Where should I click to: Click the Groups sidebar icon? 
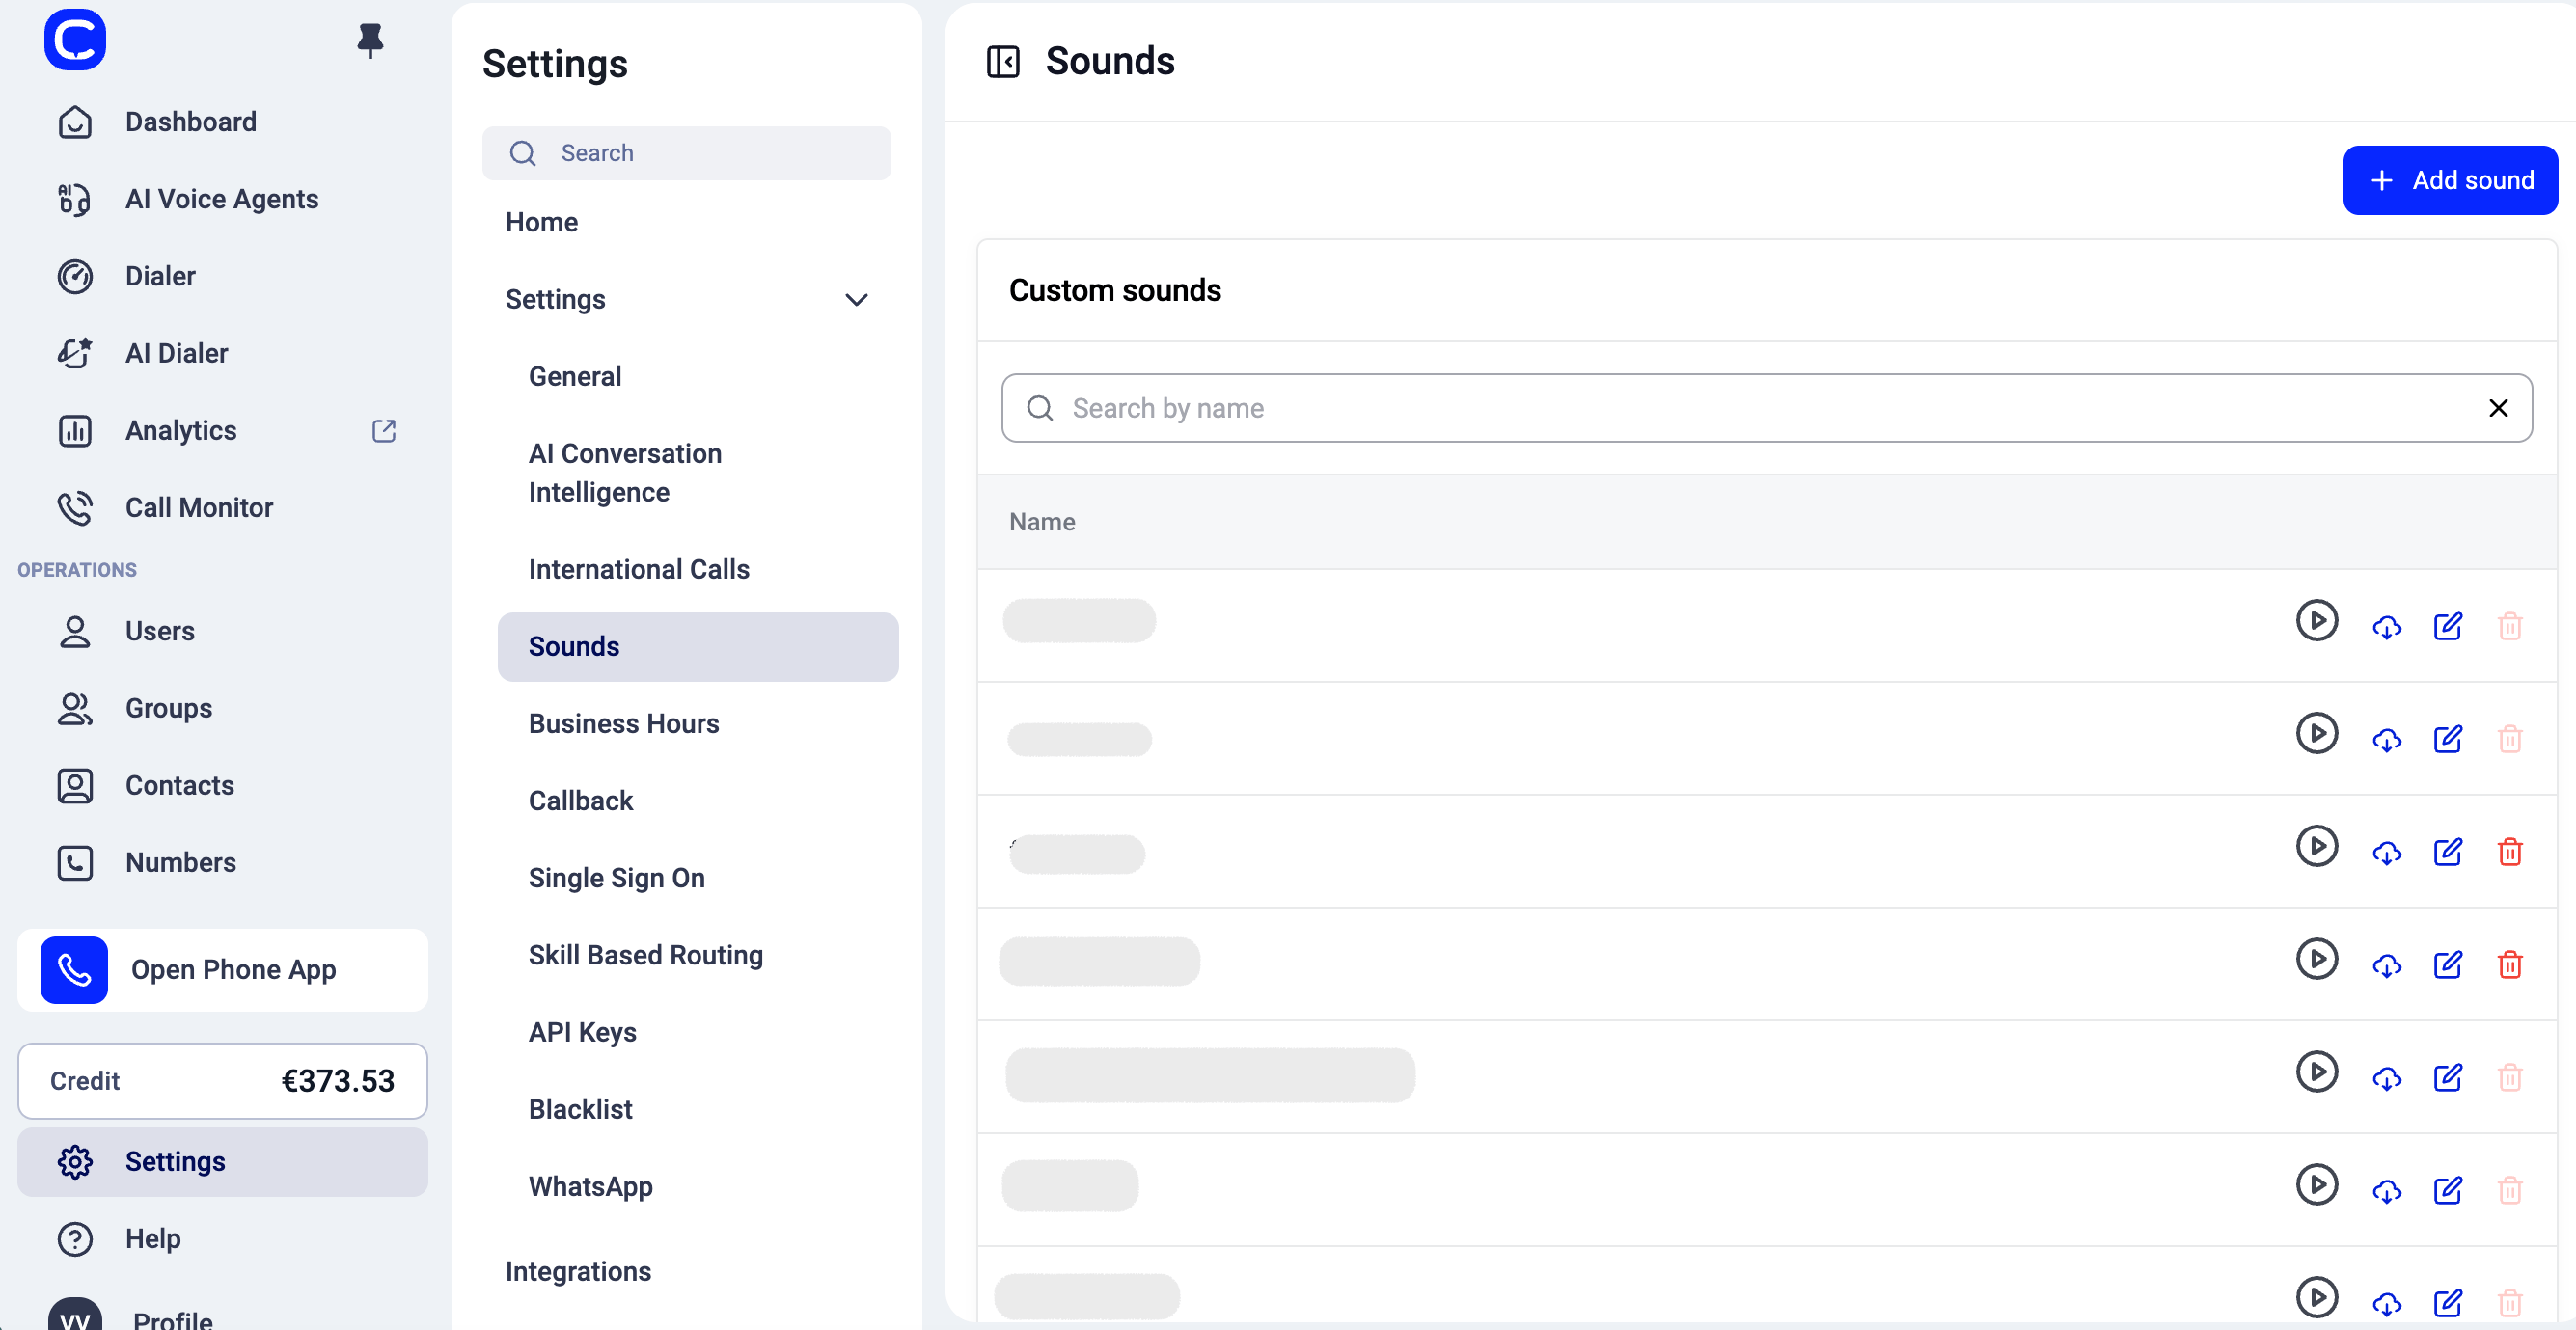point(75,709)
